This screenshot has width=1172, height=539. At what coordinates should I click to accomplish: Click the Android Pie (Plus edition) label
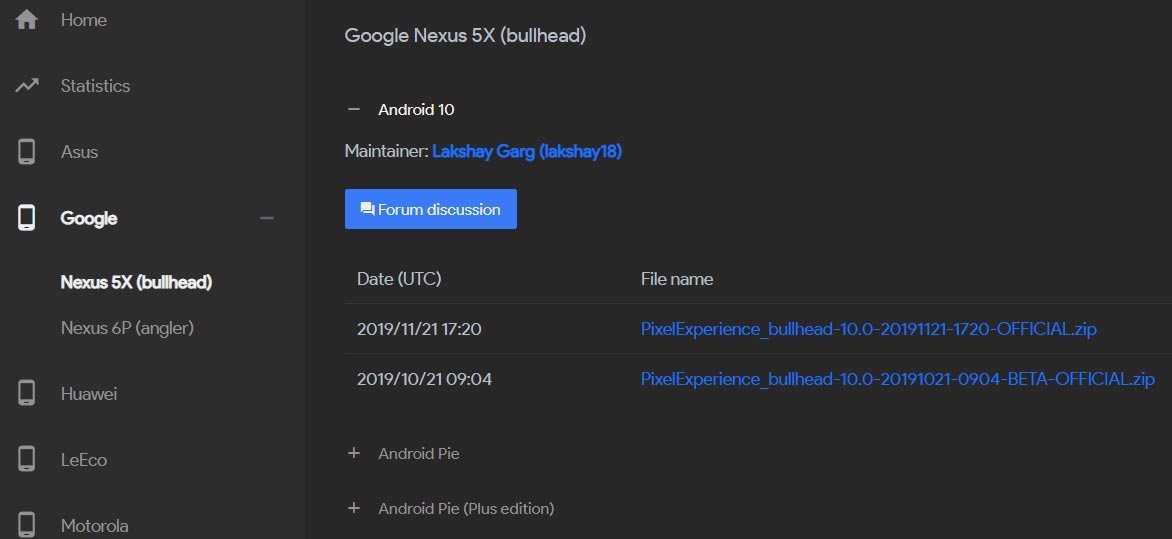[x=466, y=508]
